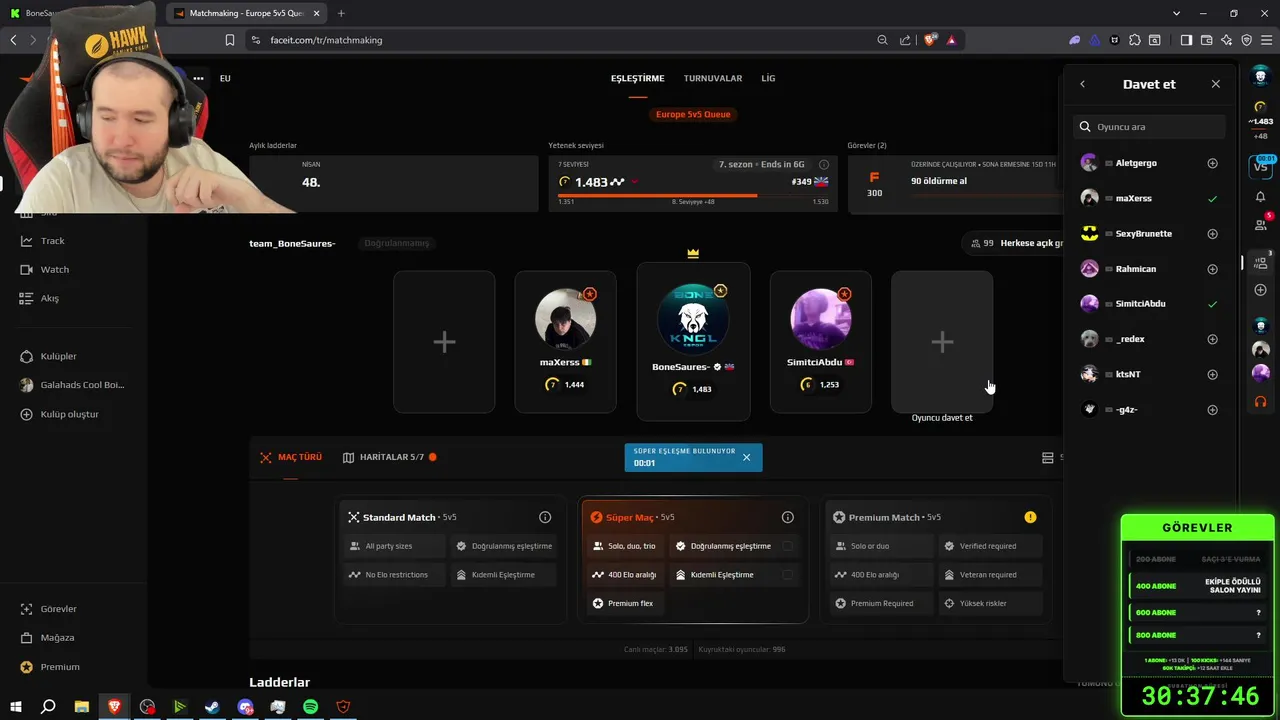Viewport: 1280px width, 720px height.
Task: Select the Premium Match card
Action: click(x=936, y=560)
